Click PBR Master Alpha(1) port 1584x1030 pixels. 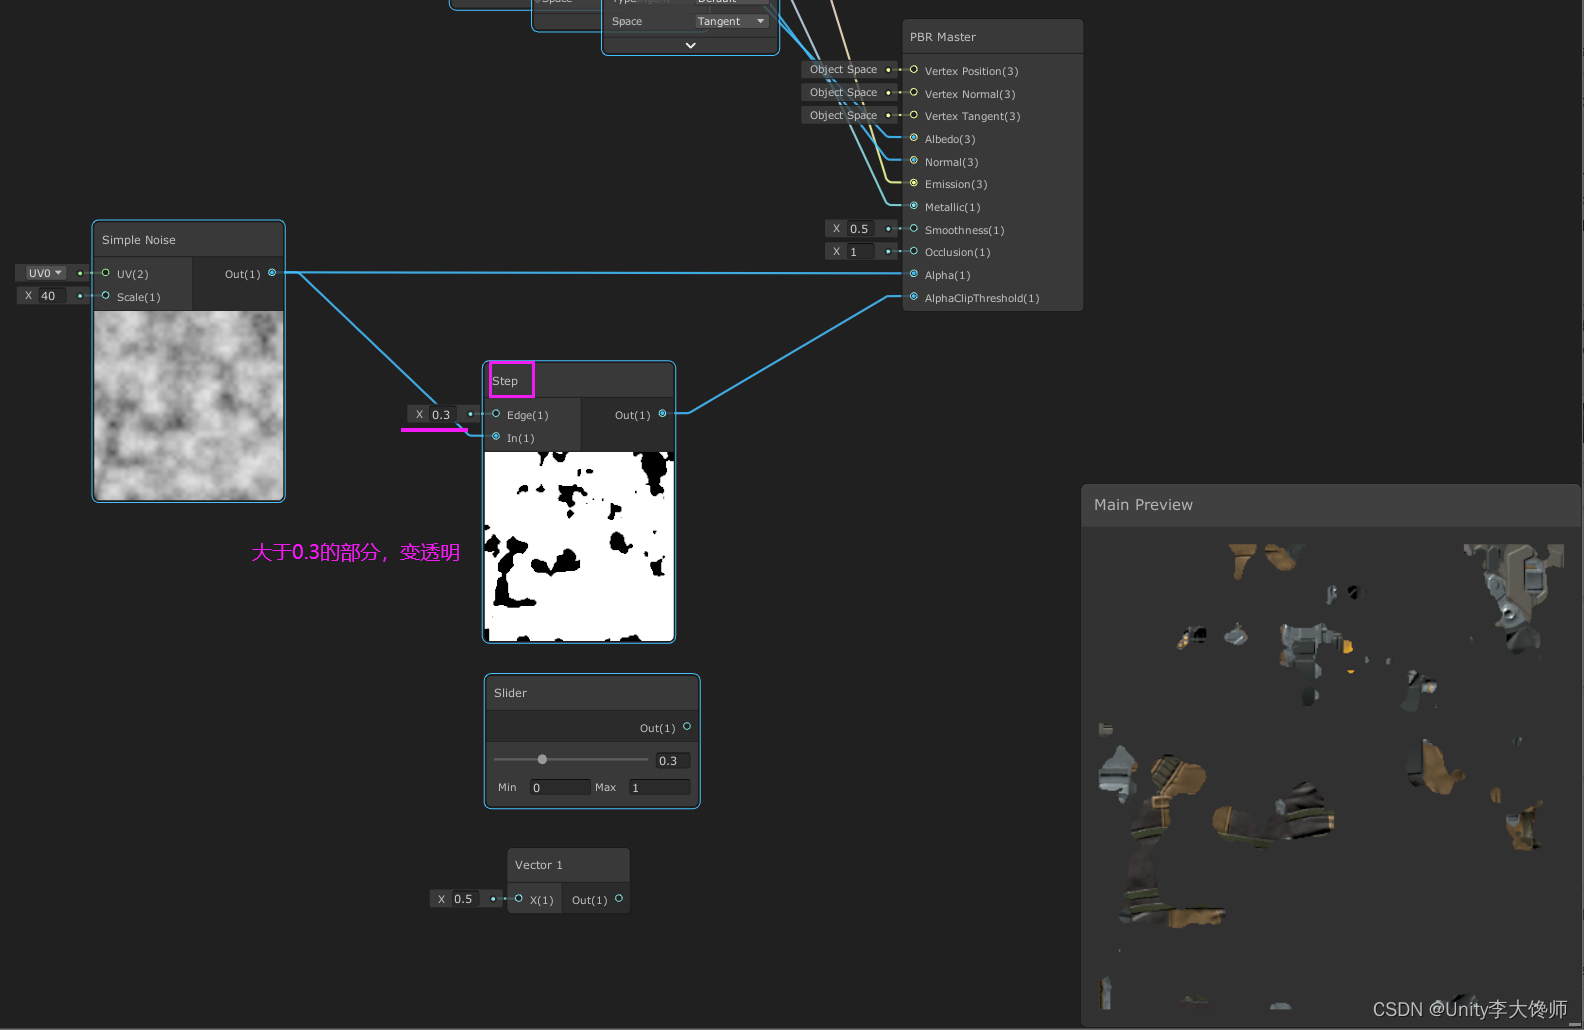914,274
